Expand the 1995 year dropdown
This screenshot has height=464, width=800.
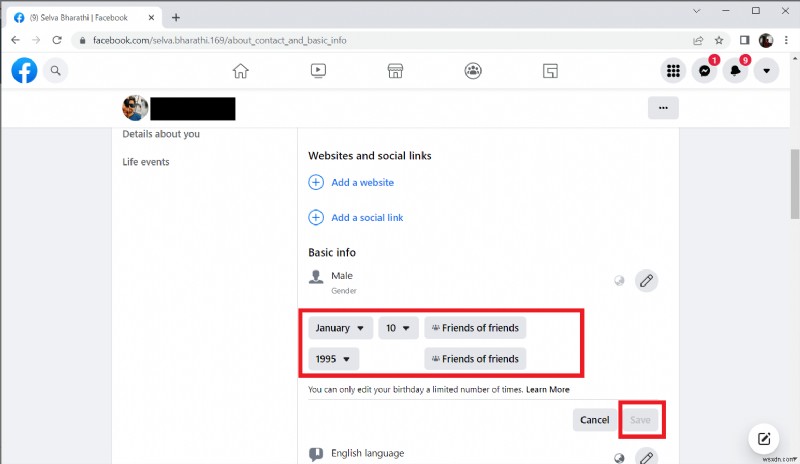[x=334, y=359]
